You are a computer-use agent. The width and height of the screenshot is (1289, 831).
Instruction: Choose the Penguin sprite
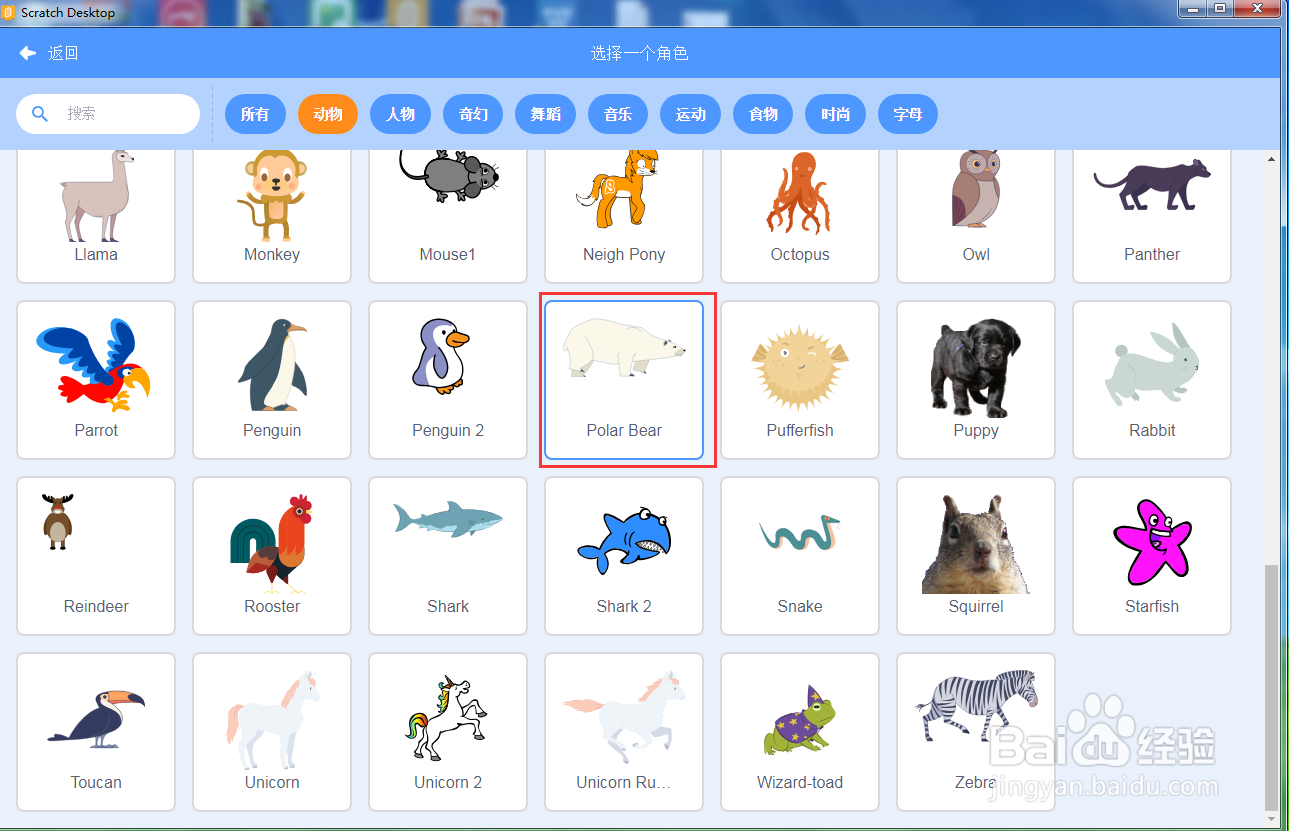pos(272,380)
